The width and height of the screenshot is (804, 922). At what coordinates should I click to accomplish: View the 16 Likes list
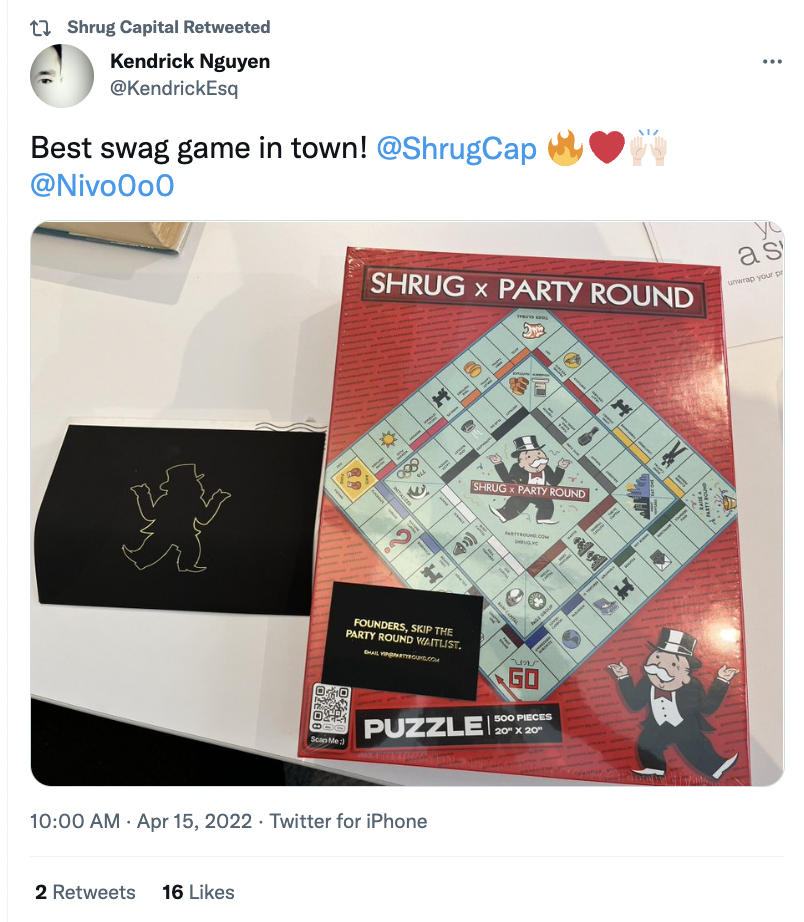point(198,892)
